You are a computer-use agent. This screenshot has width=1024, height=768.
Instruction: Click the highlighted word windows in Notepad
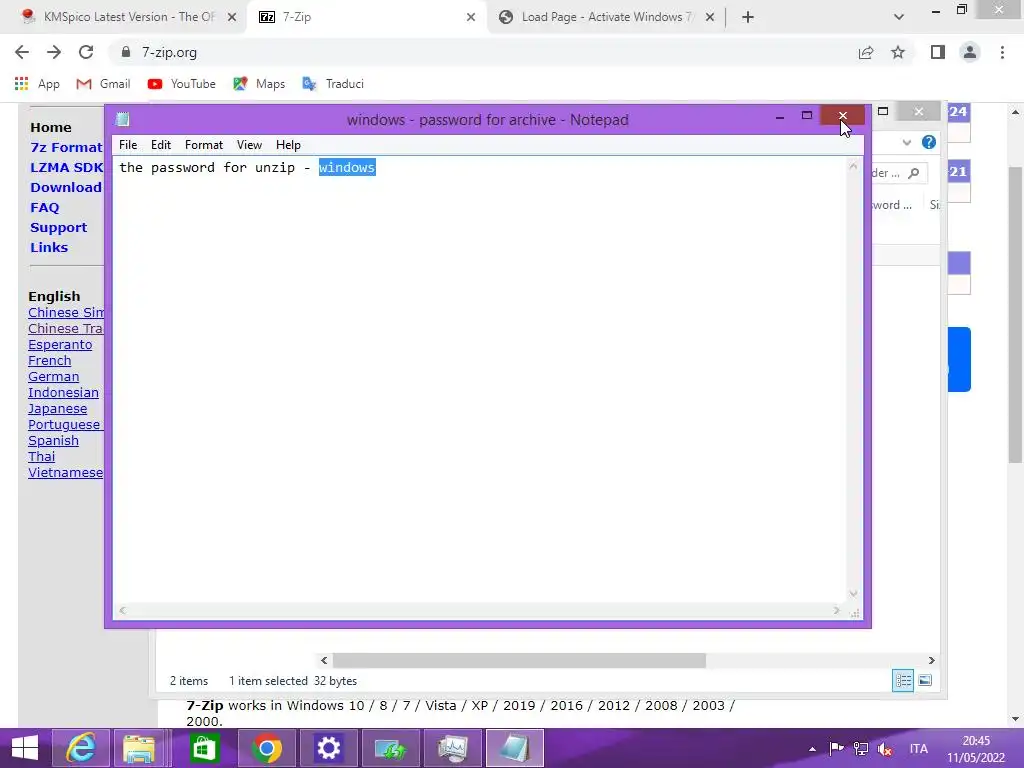click(347, 168)
